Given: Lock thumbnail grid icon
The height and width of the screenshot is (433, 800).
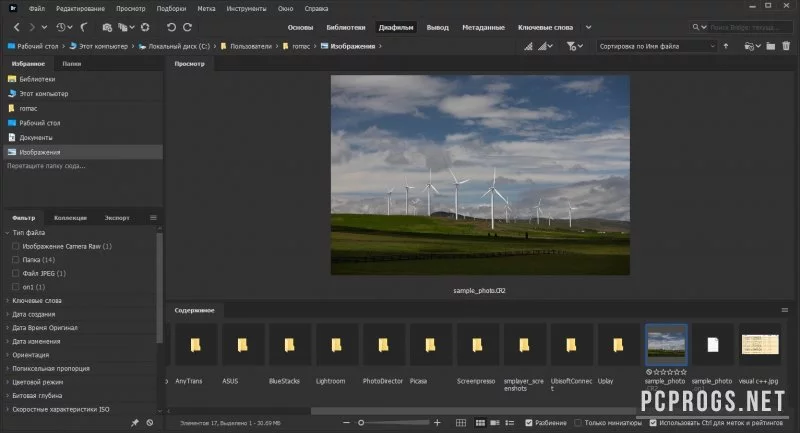Looking at the screenshot, I should click(461, 423).
